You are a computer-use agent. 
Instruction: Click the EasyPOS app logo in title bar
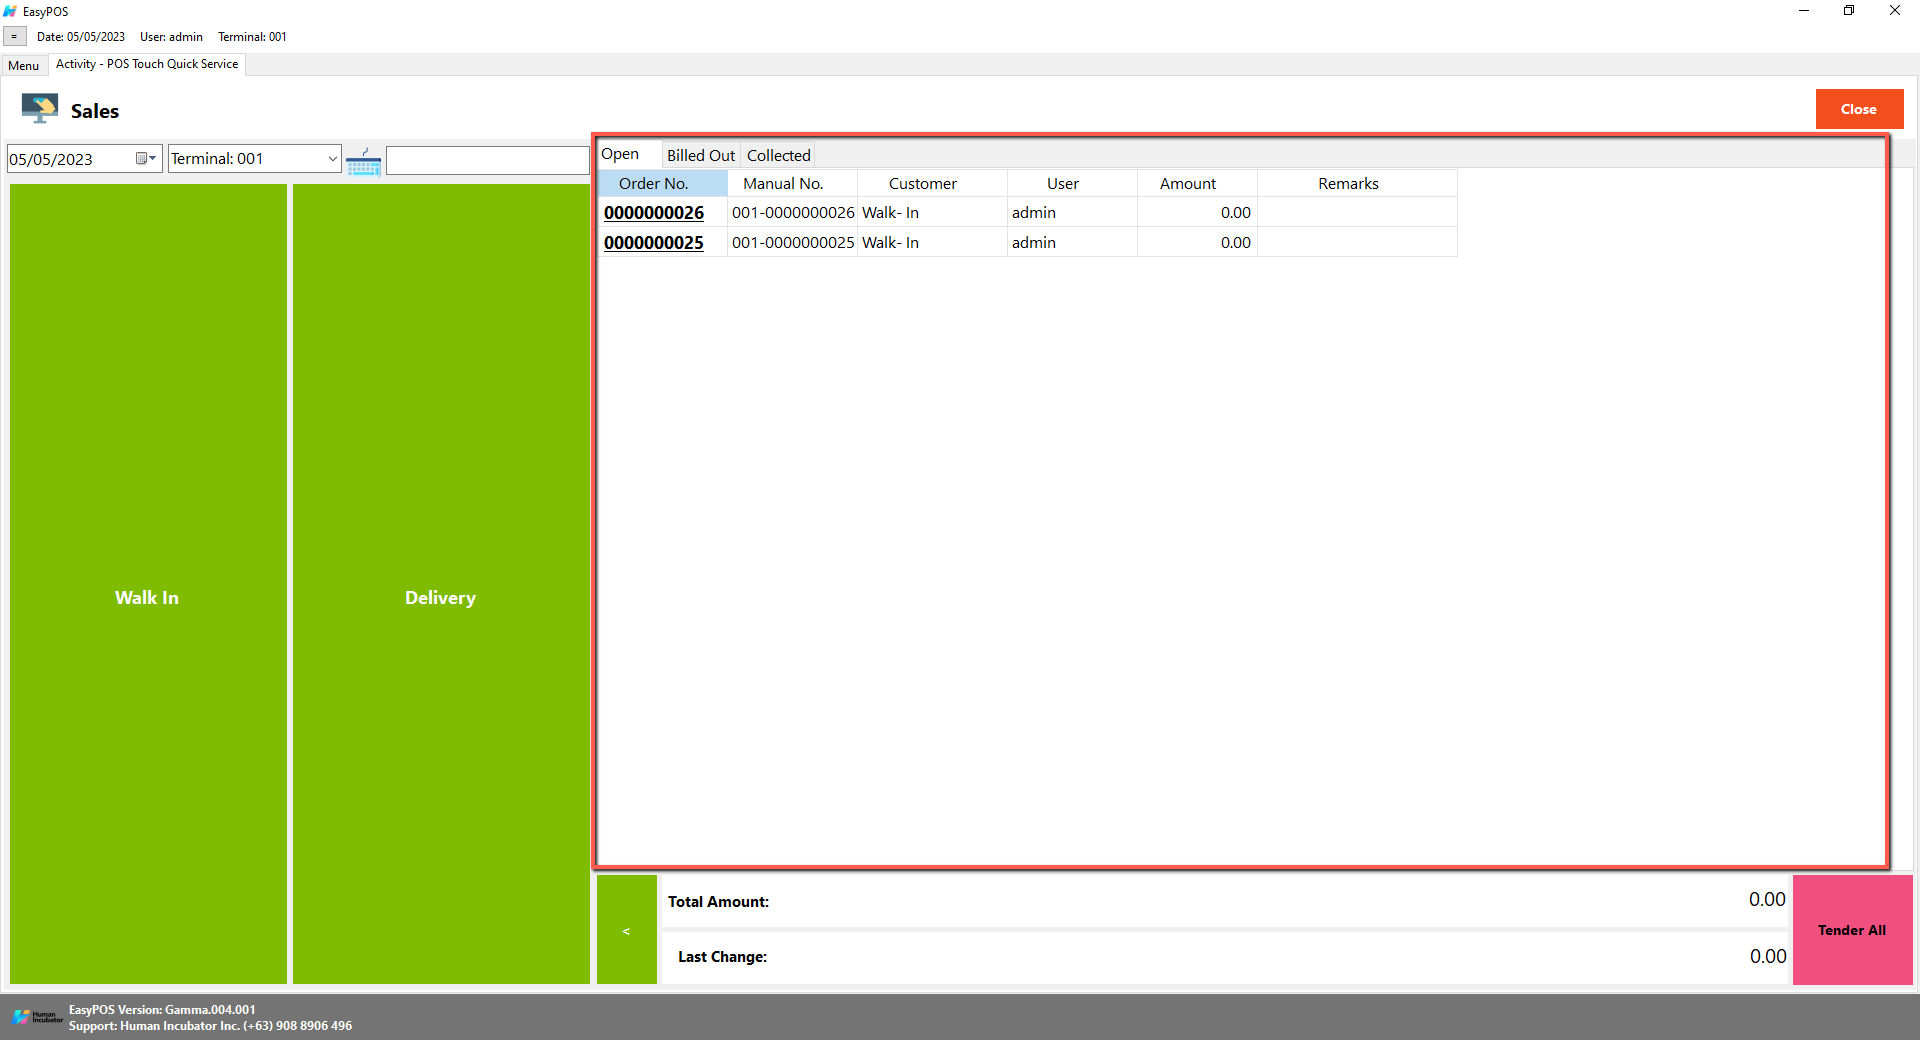click(x=10, y=11)
